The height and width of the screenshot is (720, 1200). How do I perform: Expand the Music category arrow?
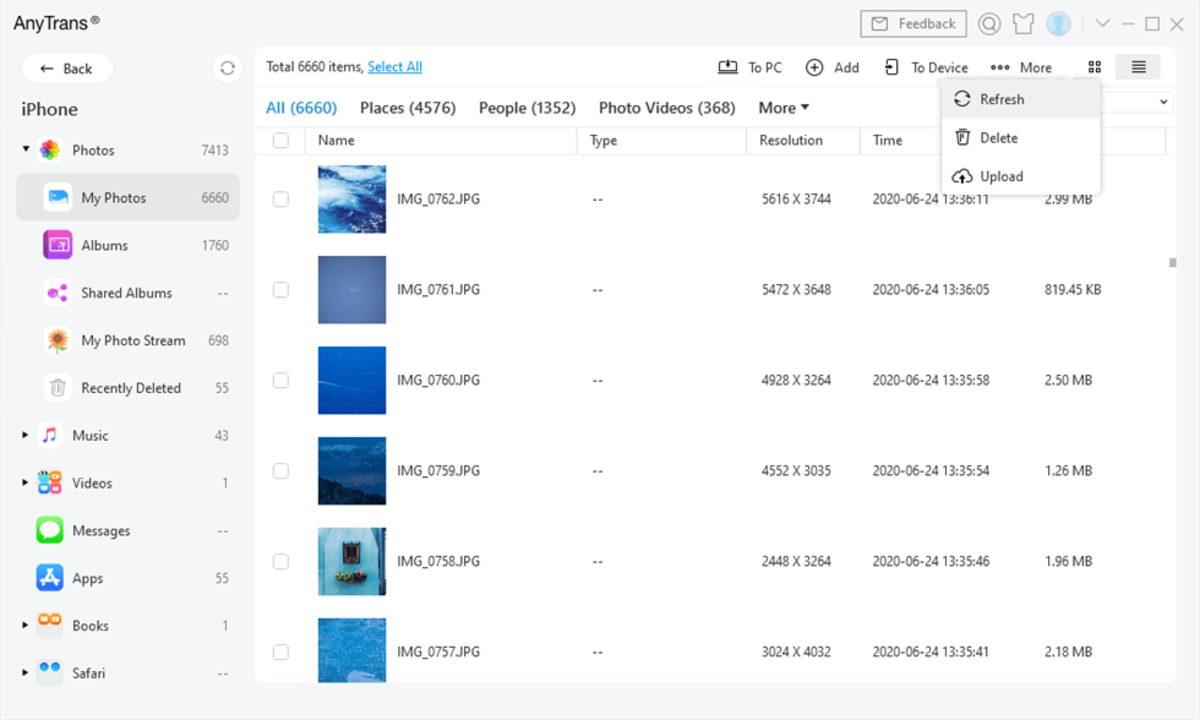26,436
